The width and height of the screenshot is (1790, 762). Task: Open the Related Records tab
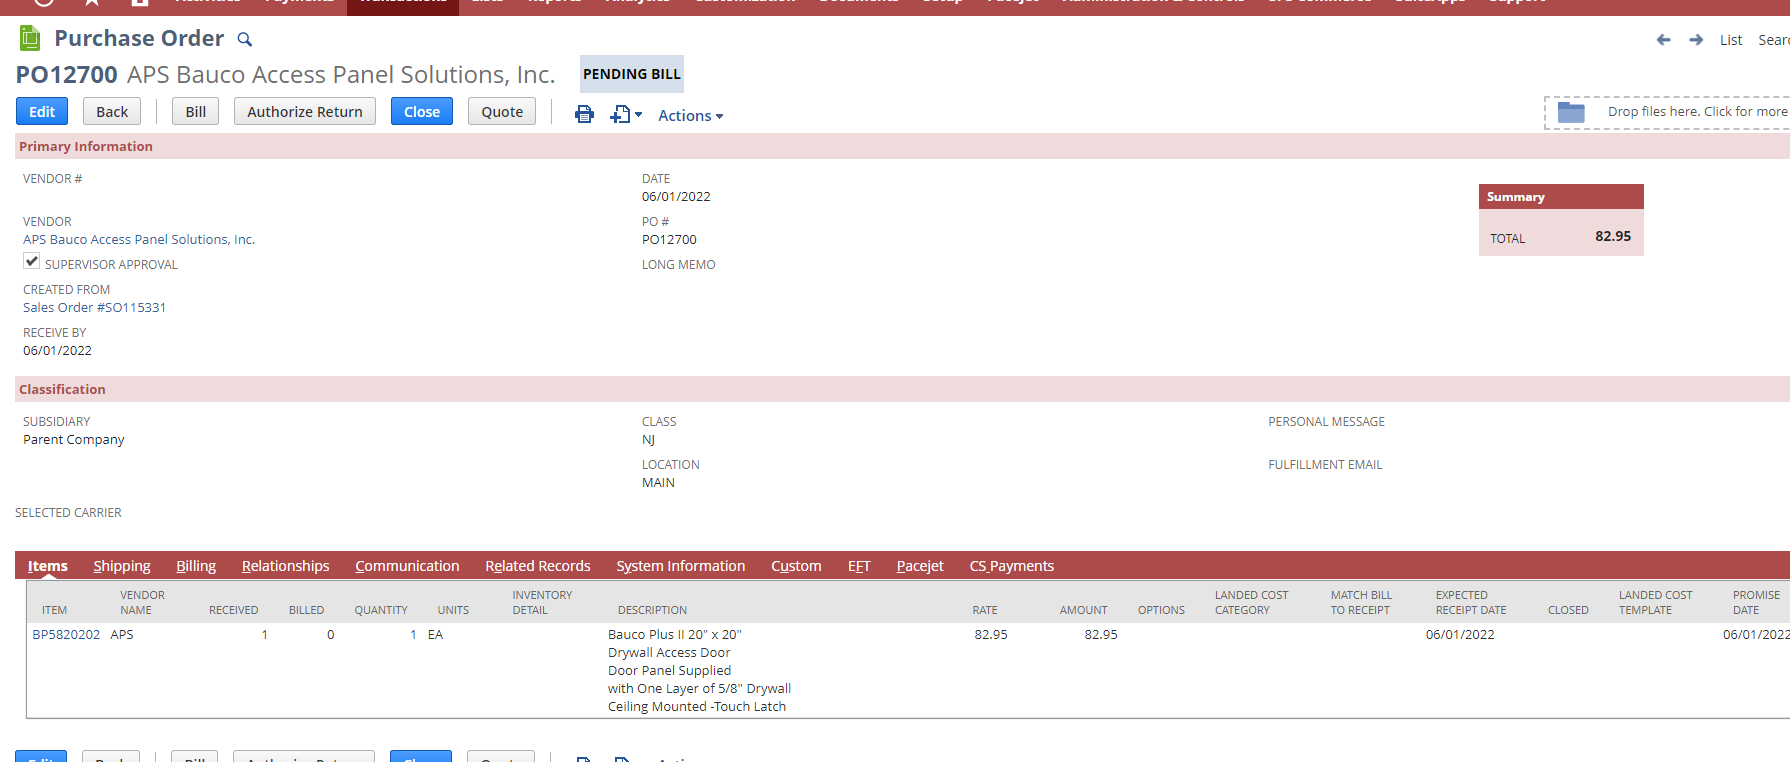[538, 566]
